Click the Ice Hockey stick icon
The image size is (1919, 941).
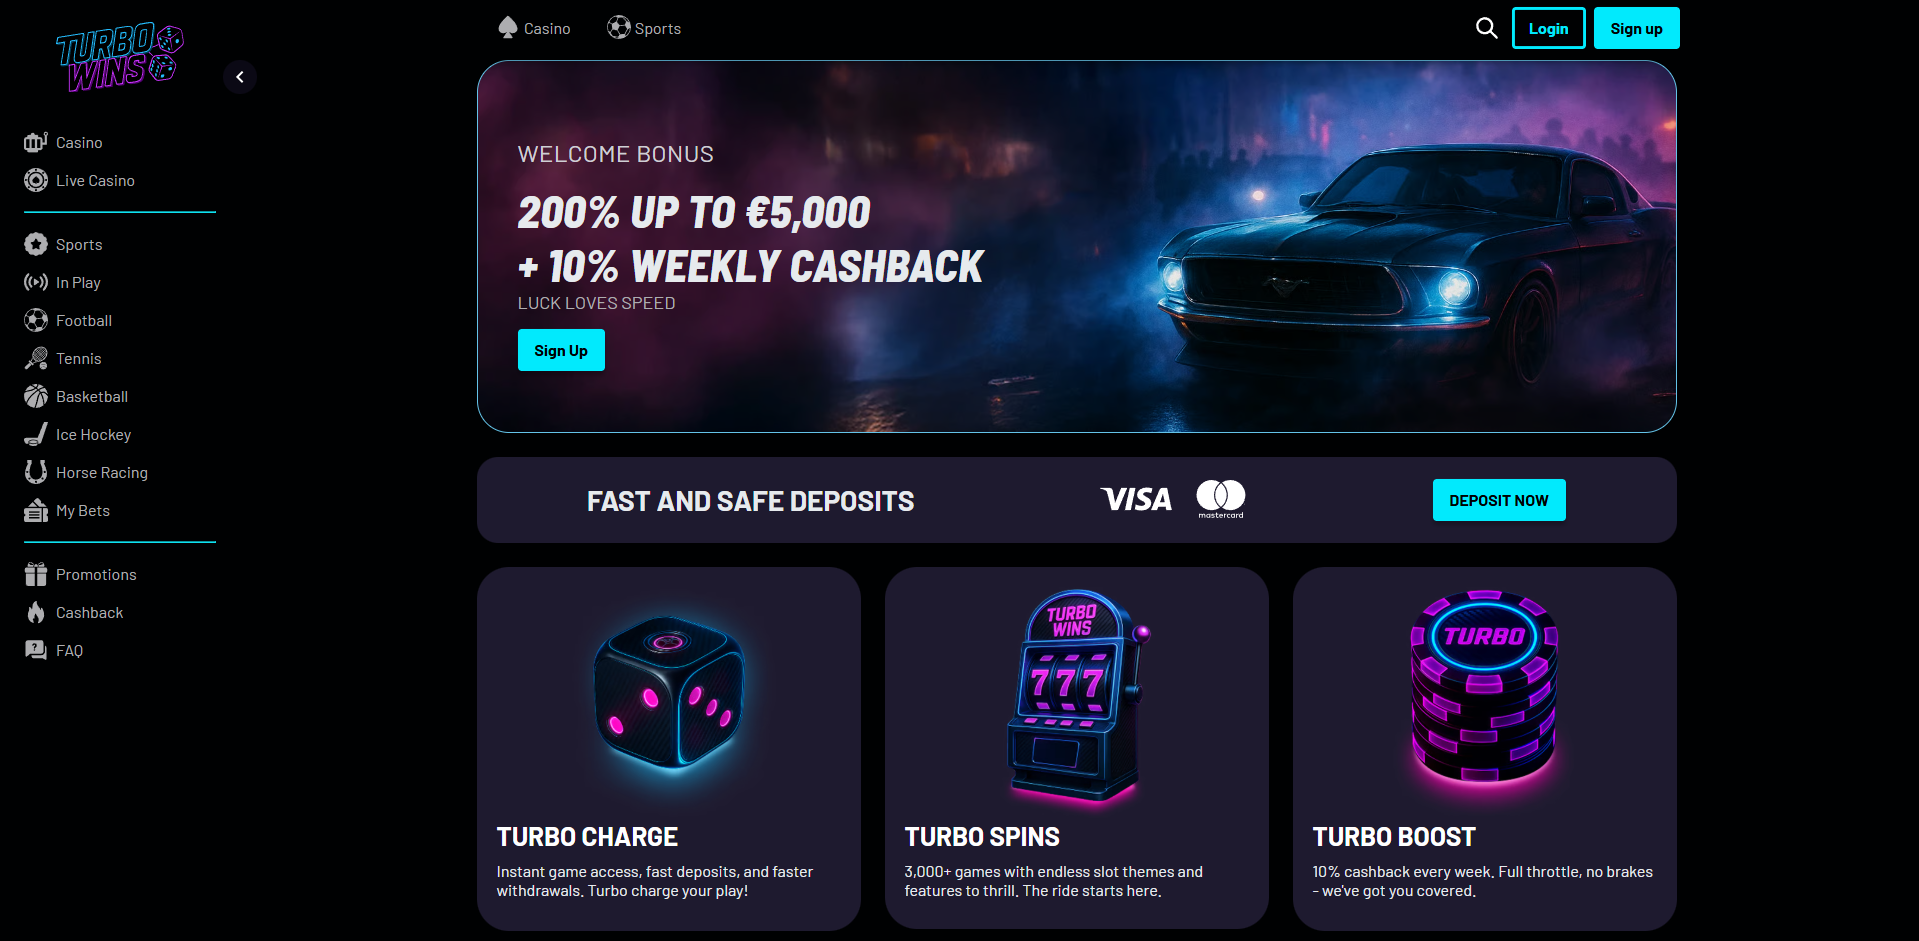(x=36, y=434)
